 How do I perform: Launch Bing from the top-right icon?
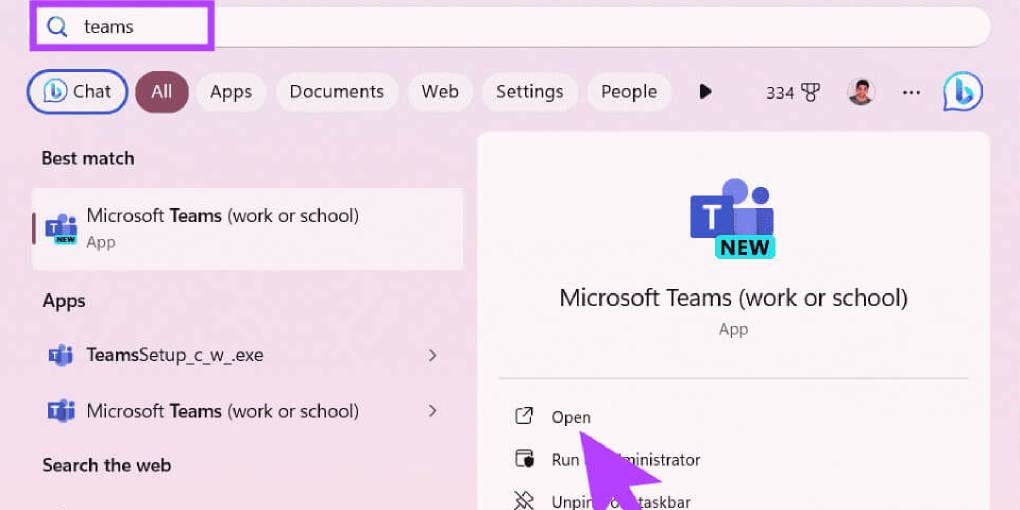tap(963, 92)
